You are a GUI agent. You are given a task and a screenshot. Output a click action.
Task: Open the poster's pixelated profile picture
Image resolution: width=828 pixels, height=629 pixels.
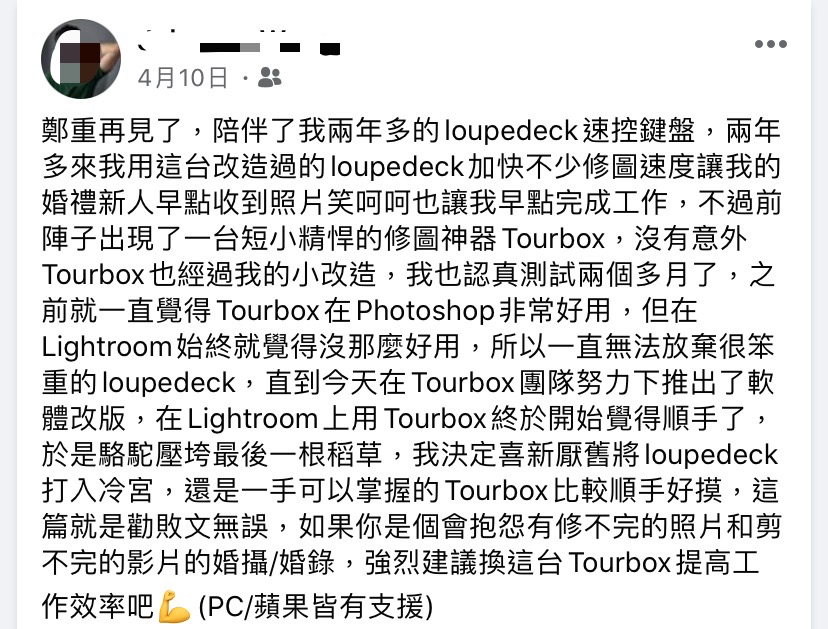[81, 59]
